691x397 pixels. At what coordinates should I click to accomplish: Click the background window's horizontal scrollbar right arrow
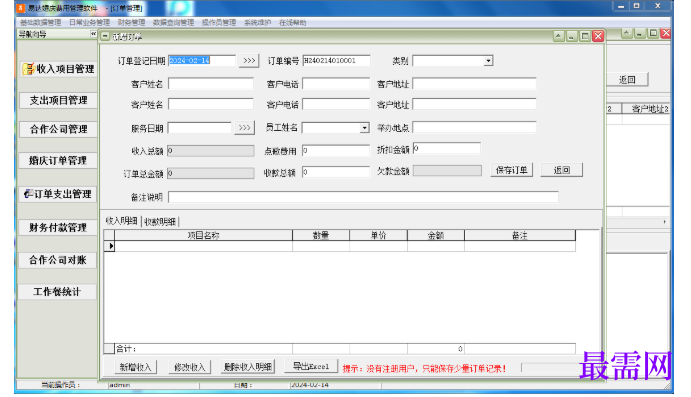click(665, 222)
